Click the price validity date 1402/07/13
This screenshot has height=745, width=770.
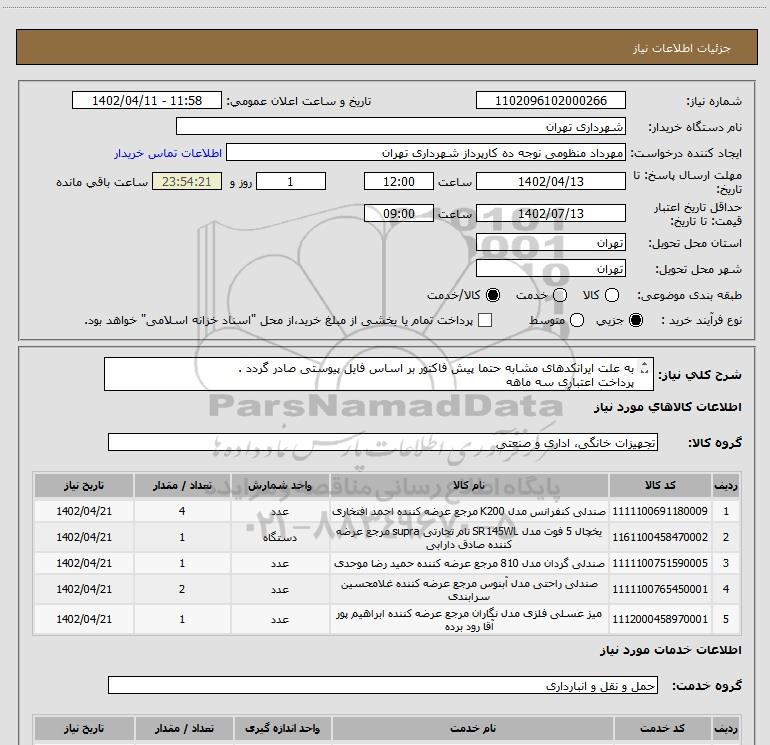click(x=550, y=213)
